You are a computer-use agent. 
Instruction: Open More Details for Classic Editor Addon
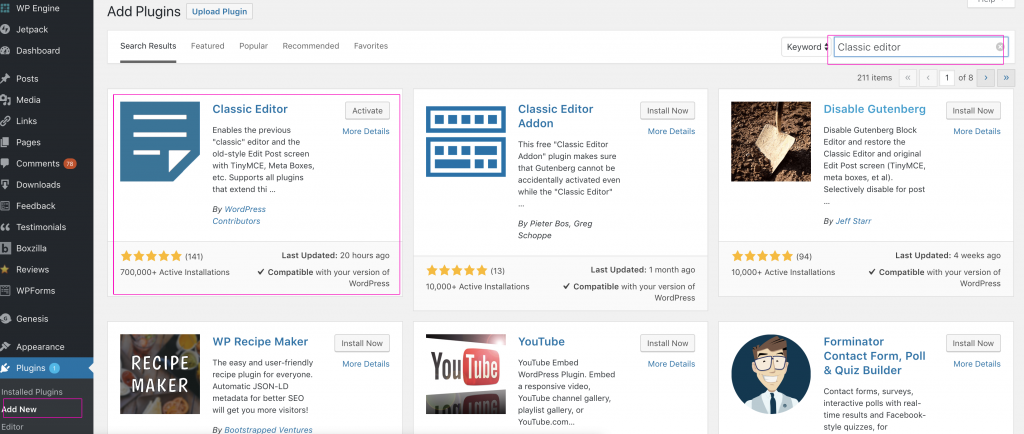point(671,131)
